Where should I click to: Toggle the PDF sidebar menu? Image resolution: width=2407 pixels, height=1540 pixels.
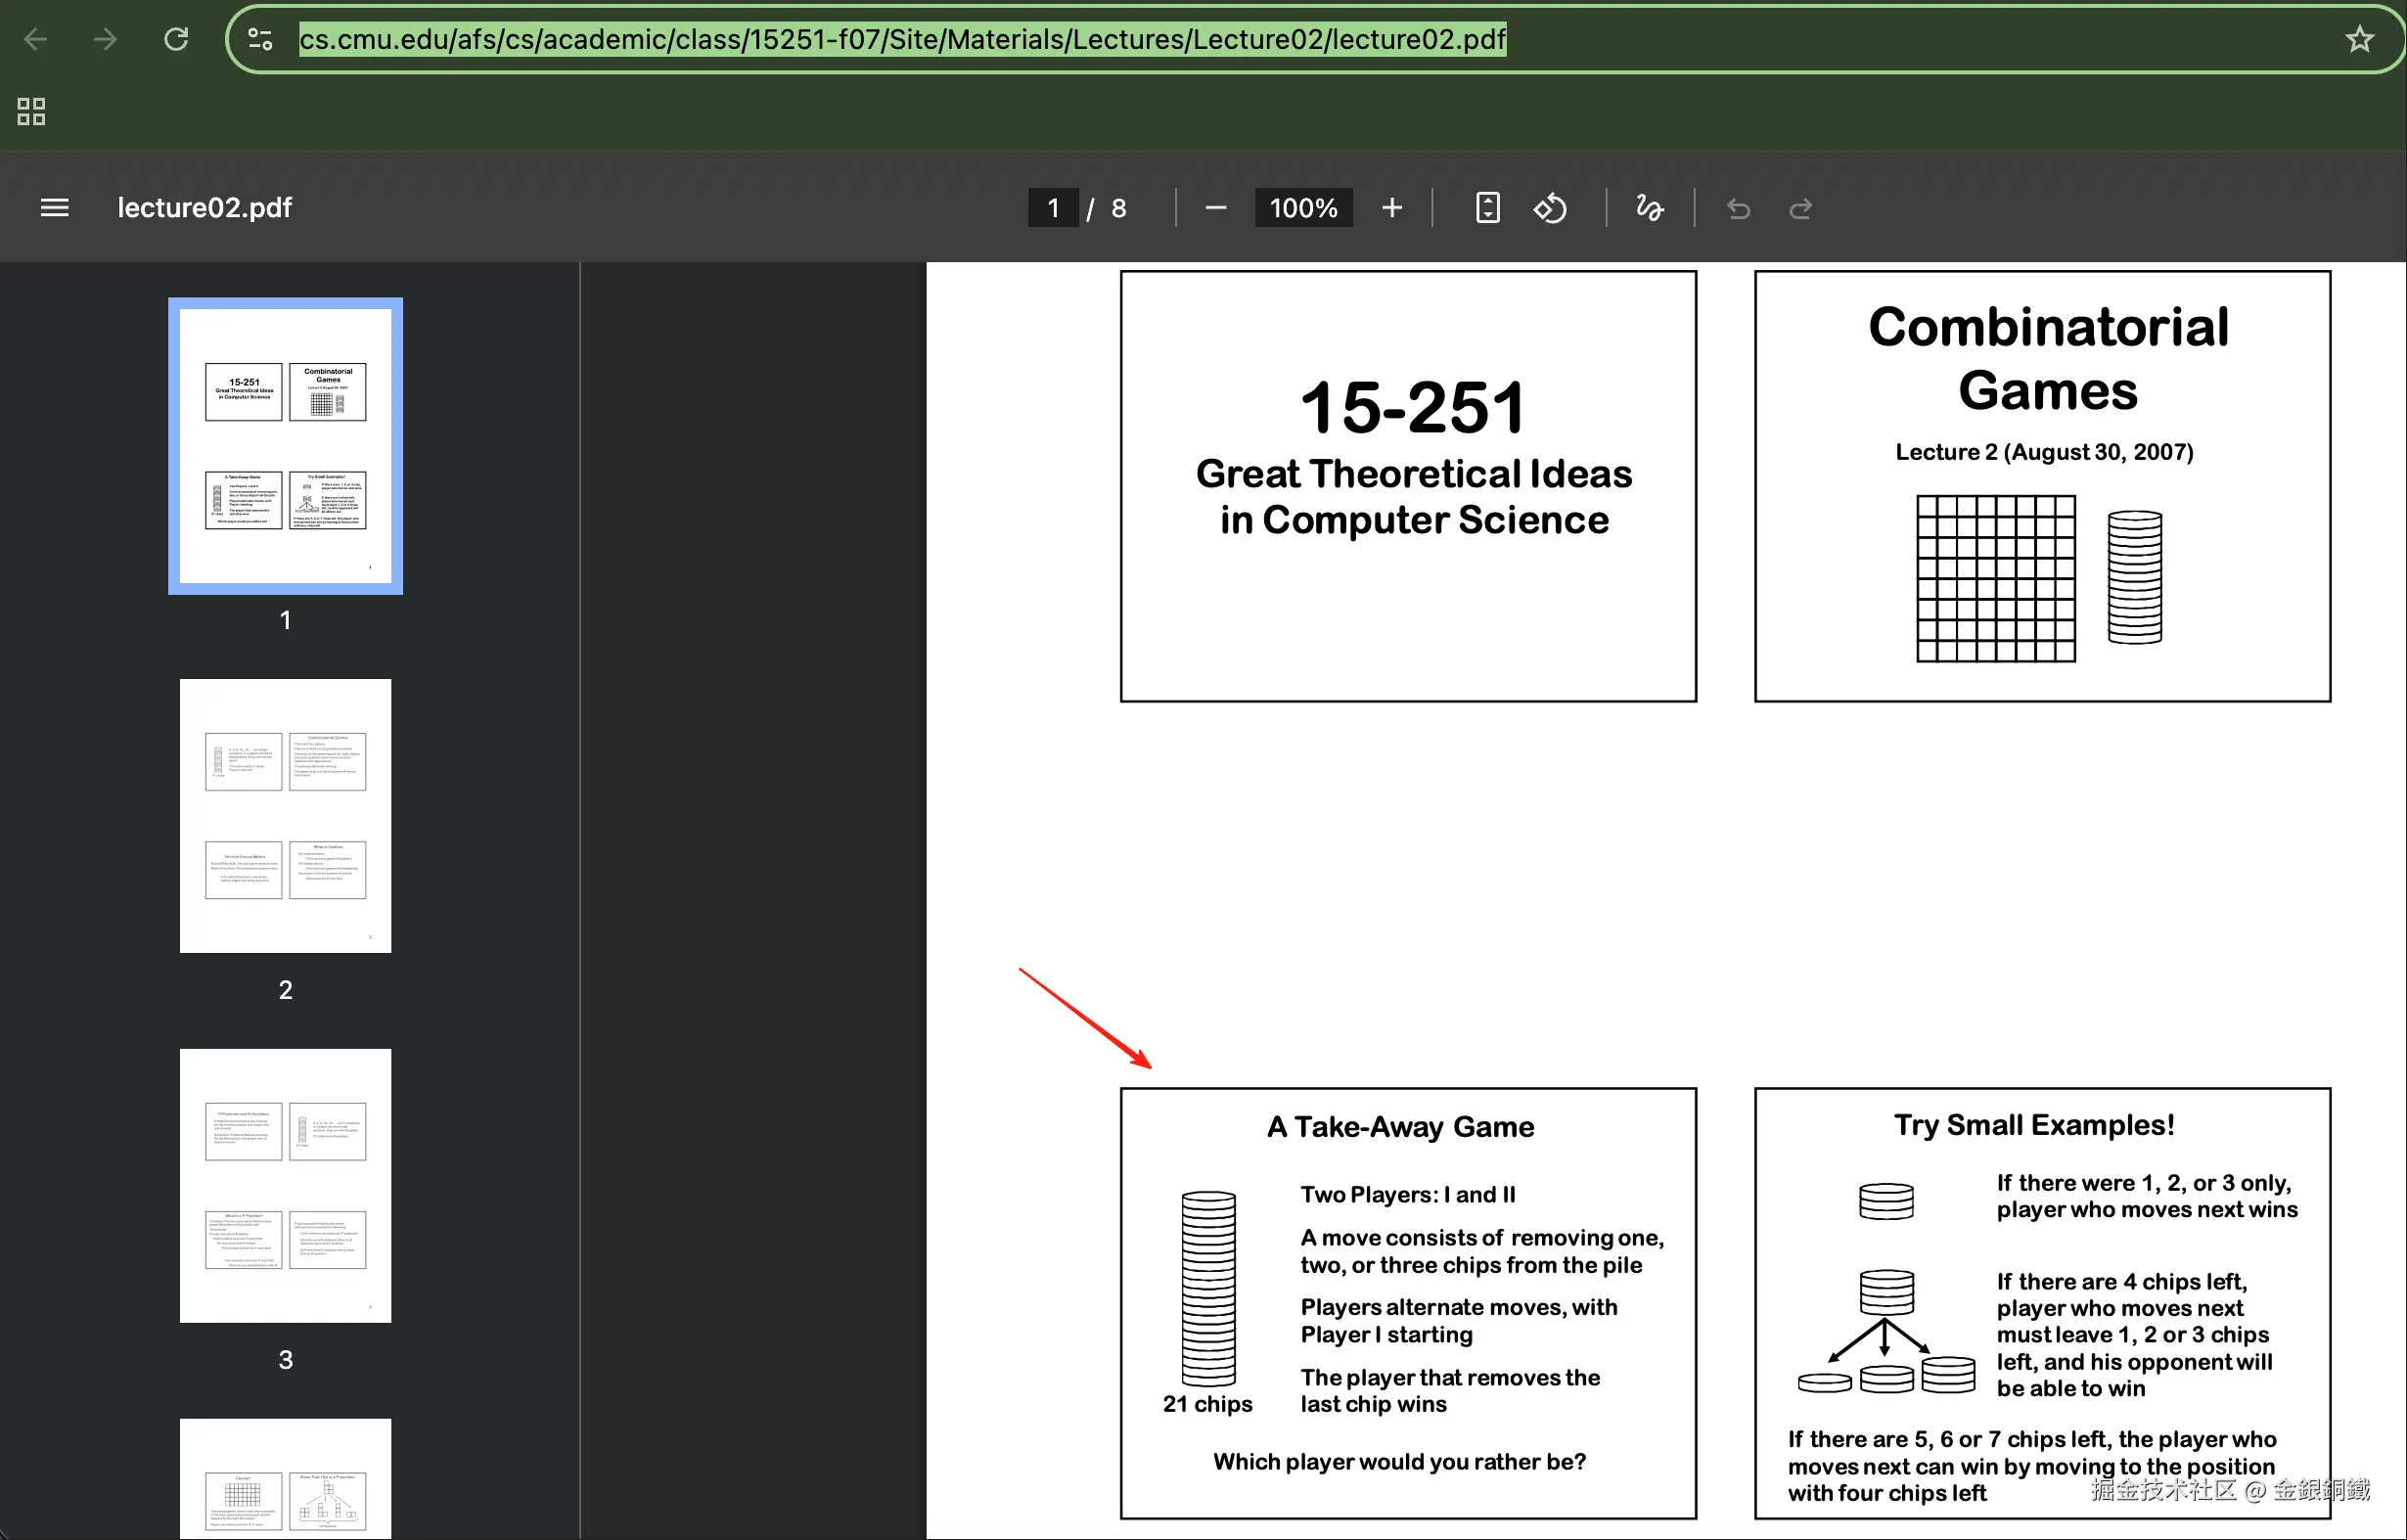[54, 208]
